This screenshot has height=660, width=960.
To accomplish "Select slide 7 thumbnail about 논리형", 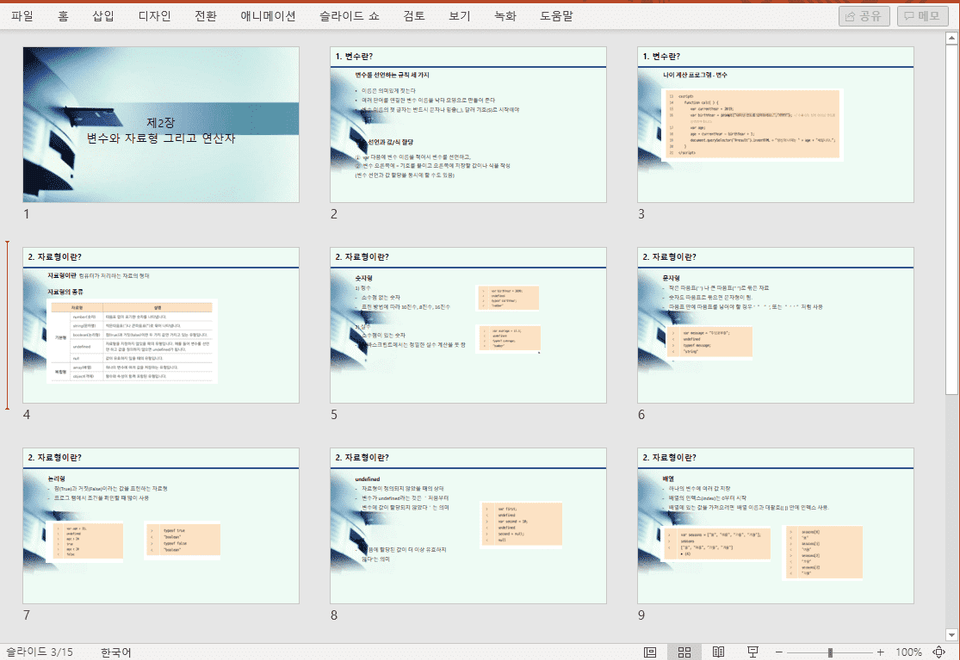I will 161,526.
